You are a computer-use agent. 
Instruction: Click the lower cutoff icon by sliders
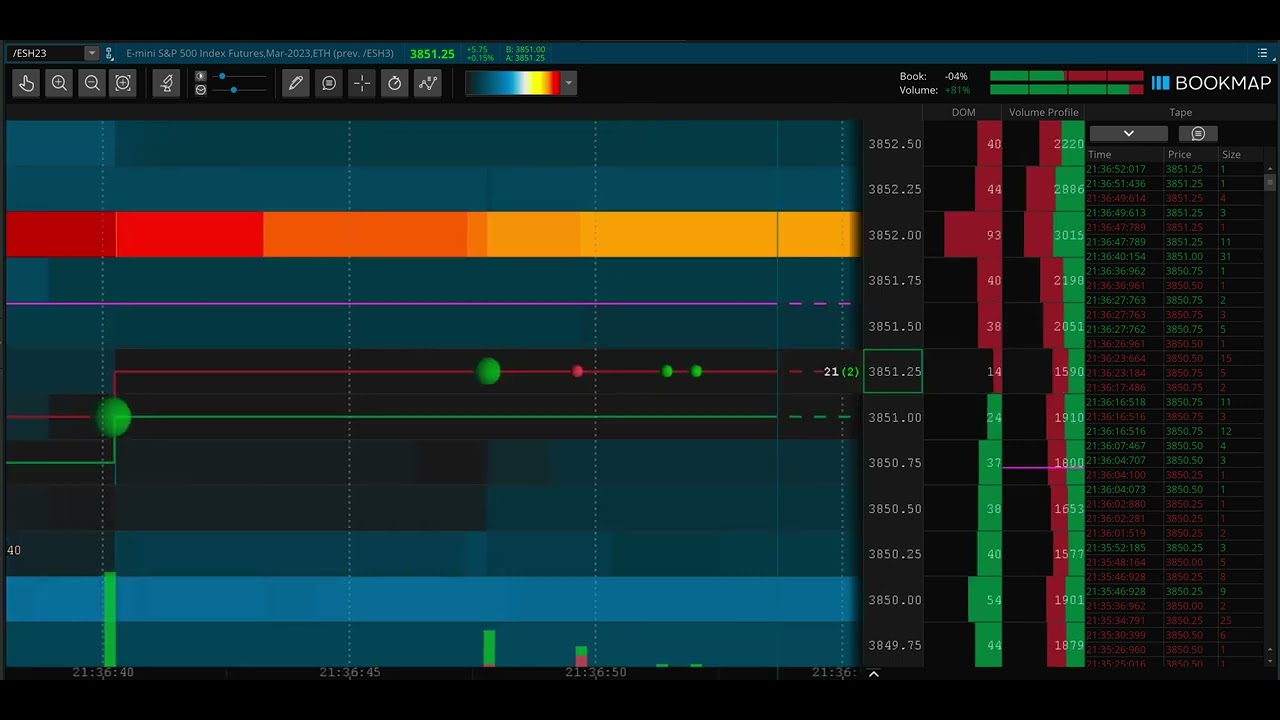coord(201,90)
